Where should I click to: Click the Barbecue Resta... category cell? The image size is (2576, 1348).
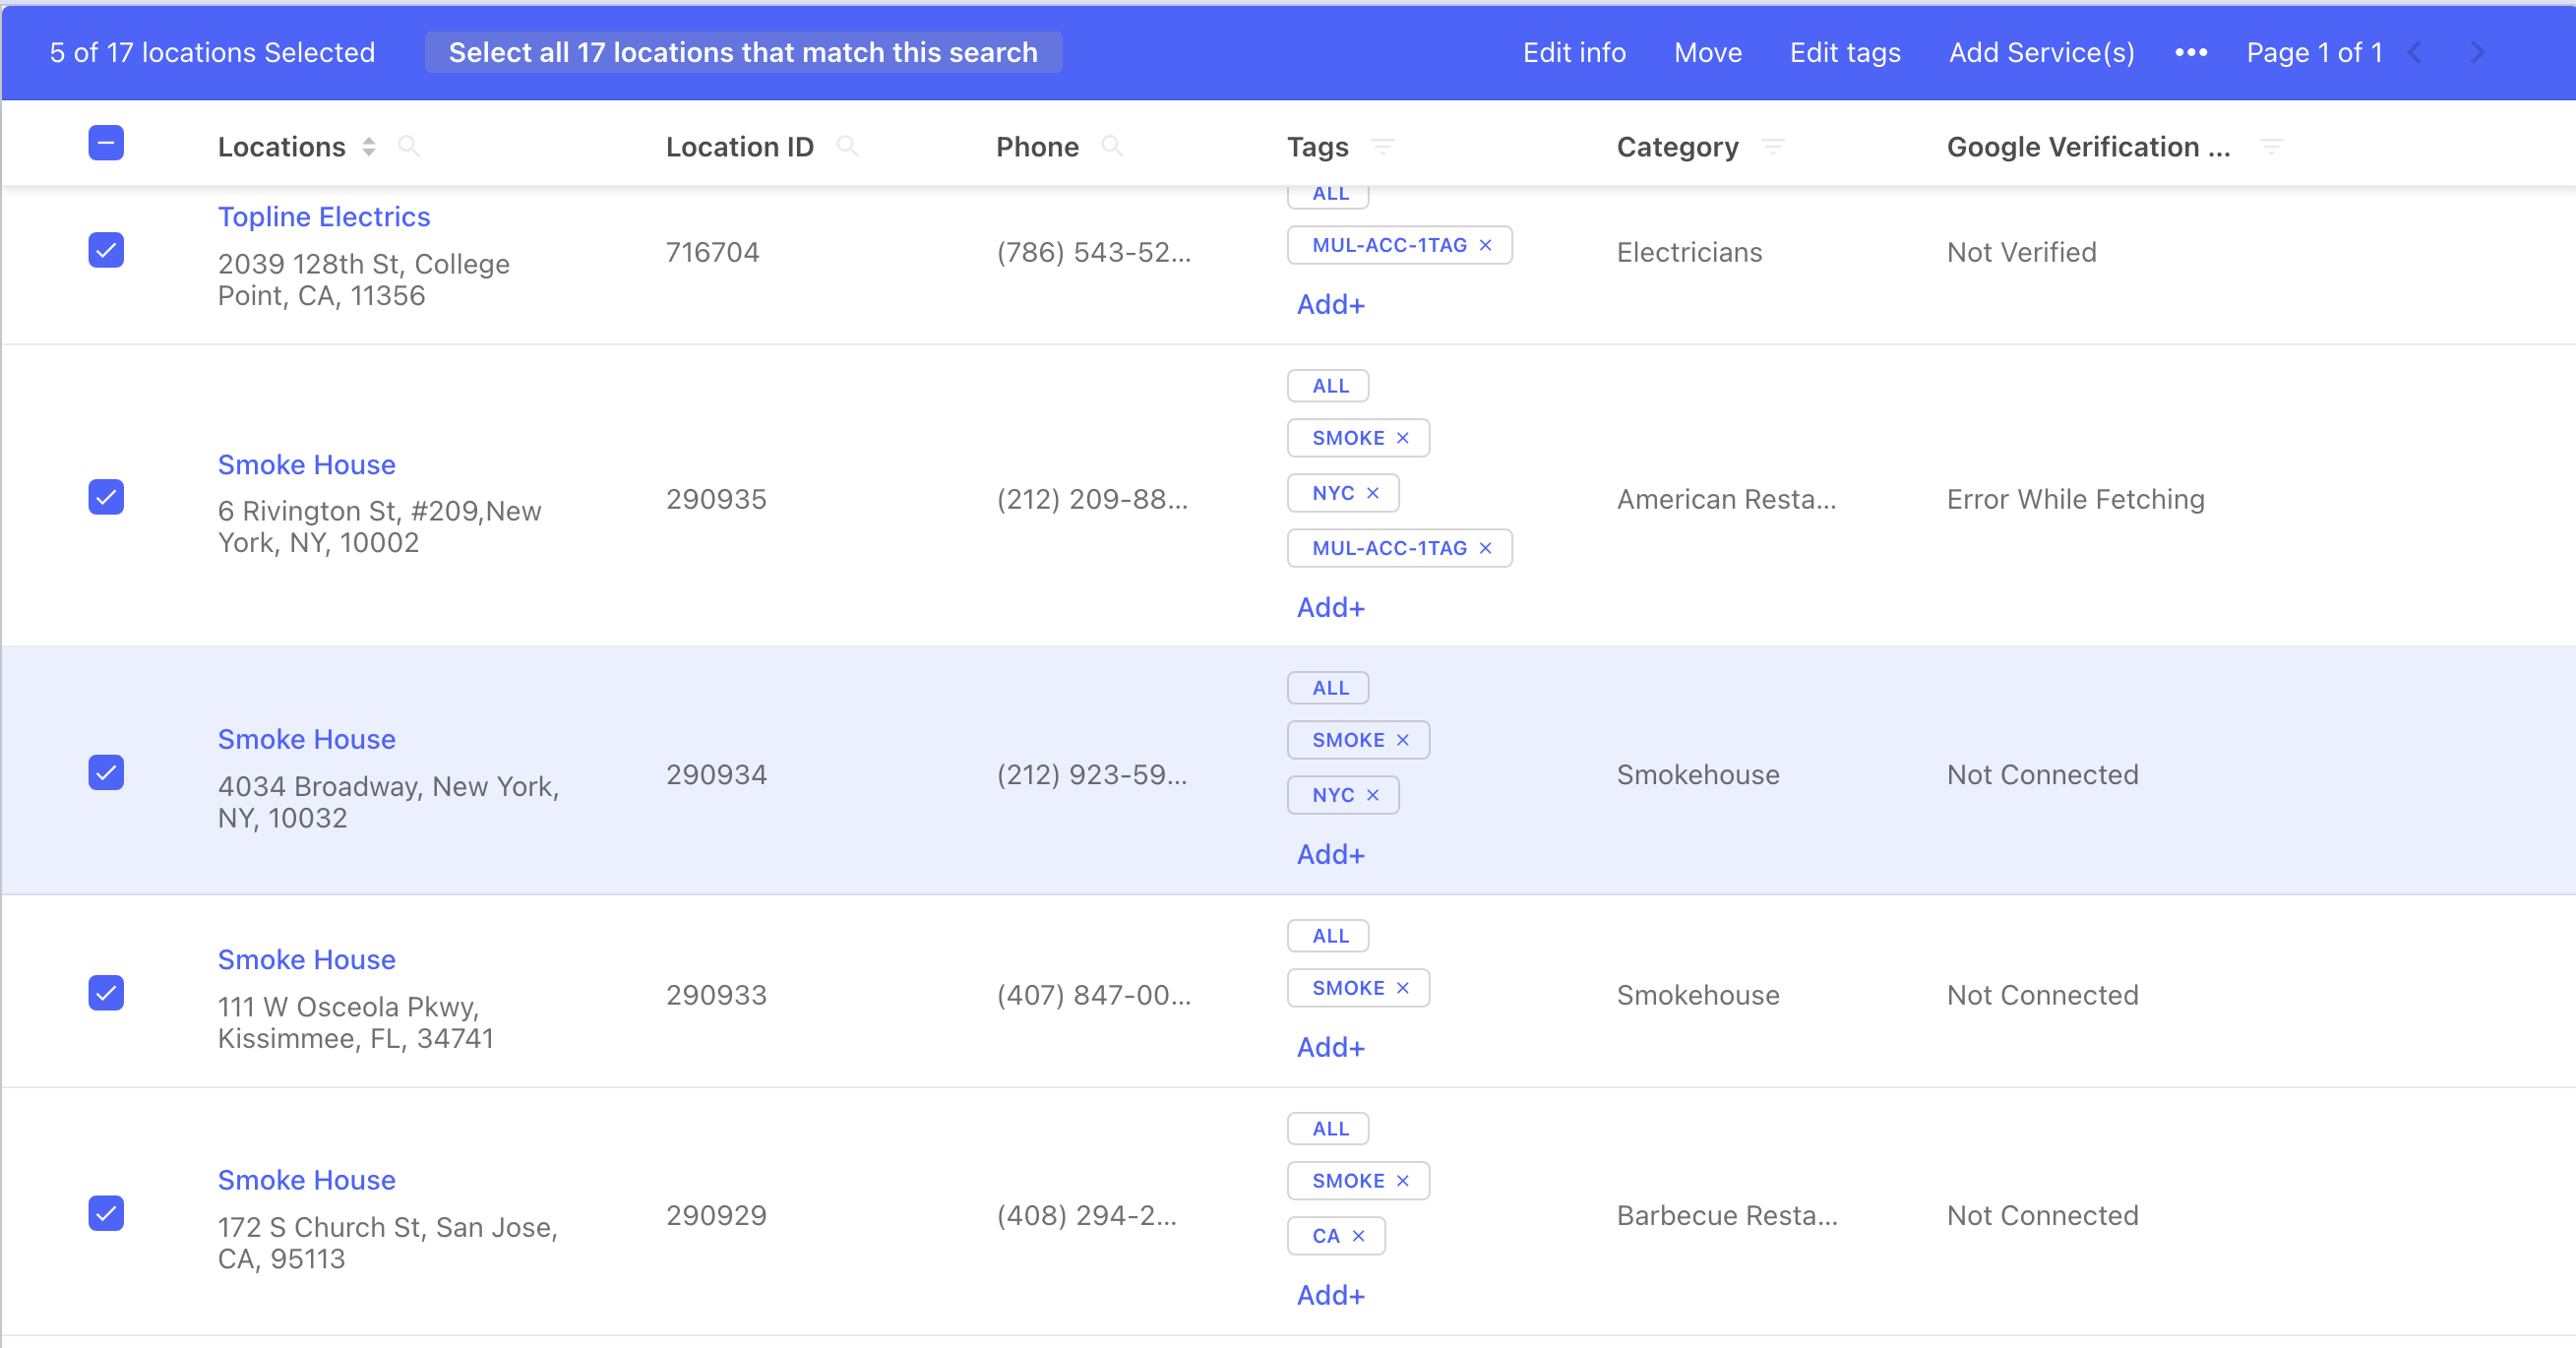point(1727,1216)
